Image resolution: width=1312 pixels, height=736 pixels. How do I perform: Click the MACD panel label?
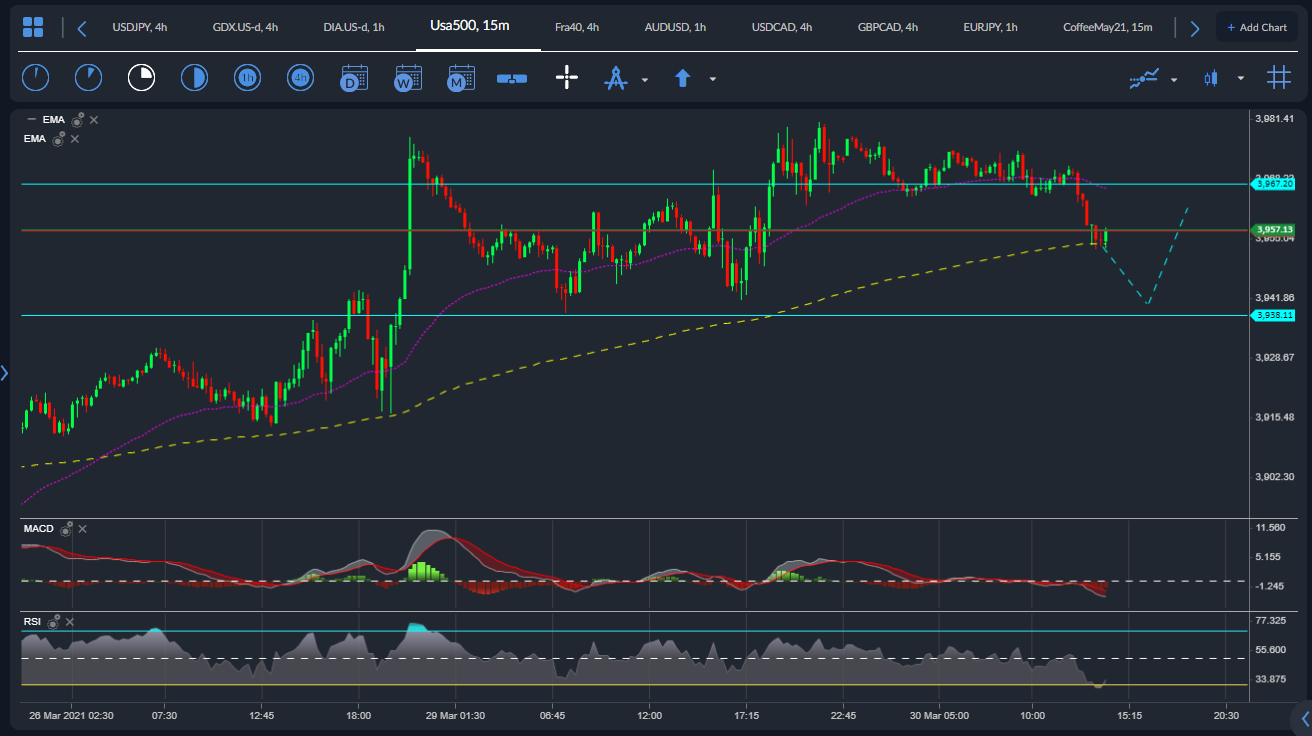pos(38,528)
